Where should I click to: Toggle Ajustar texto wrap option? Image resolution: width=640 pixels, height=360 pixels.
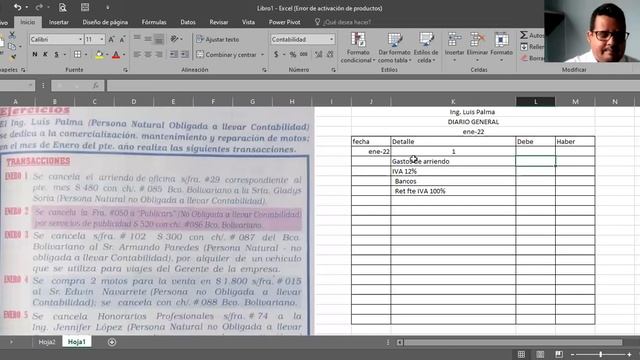click(218, 39)
